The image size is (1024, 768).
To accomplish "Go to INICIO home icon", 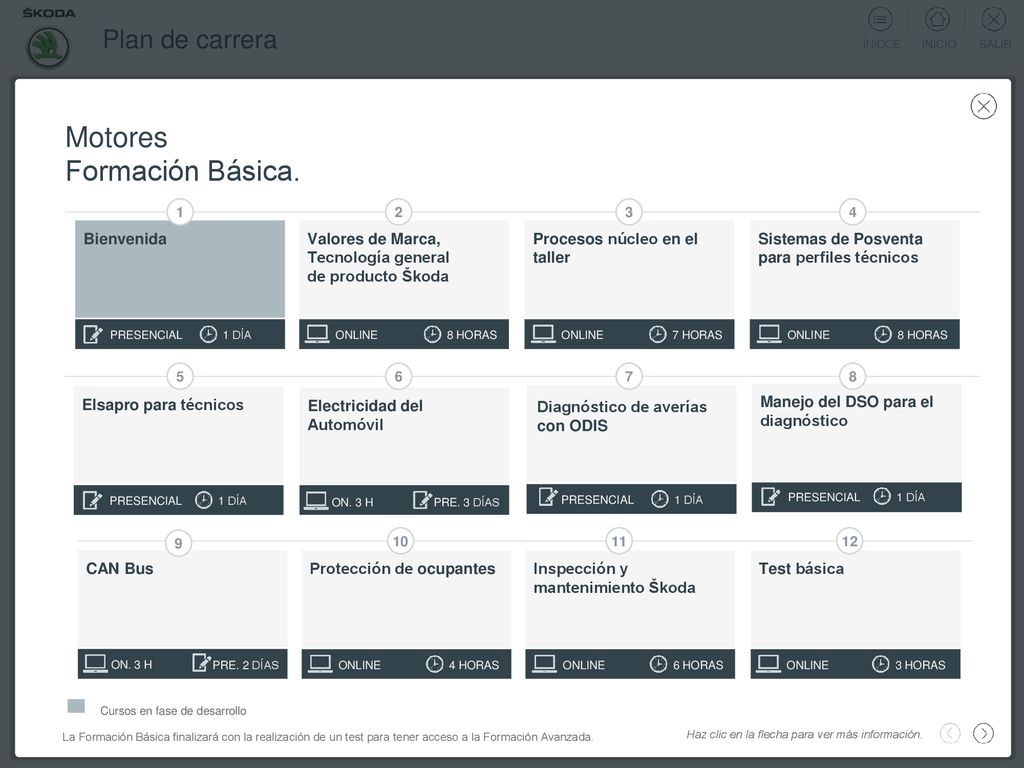I will click(937, 19).
